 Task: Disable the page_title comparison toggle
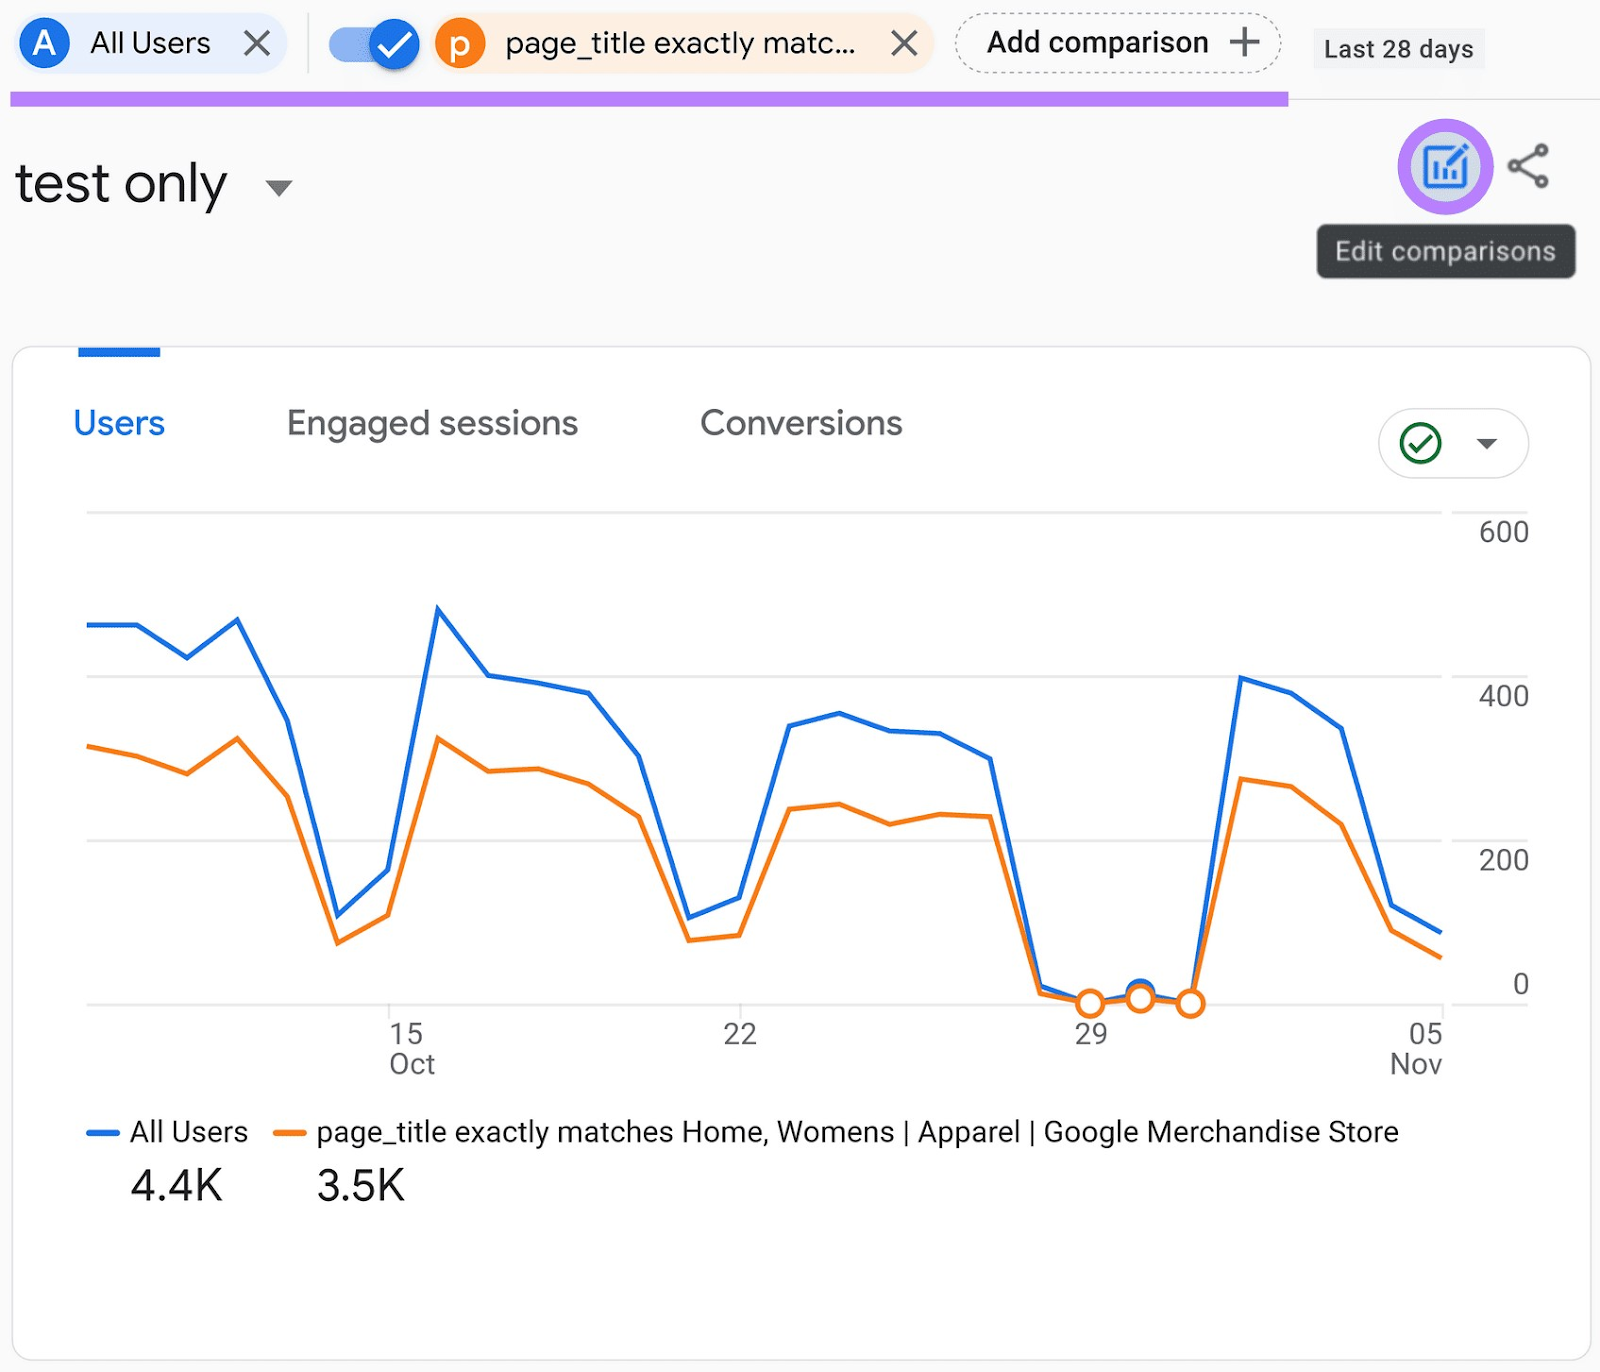(x=374, y=43)
